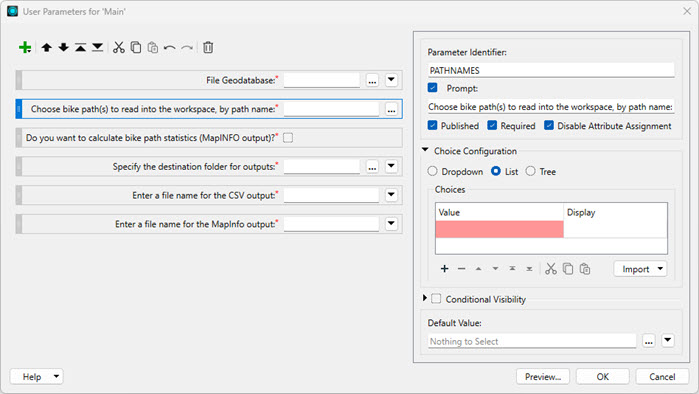Check the calculate bike path statistics checkbox
The width and height of the screenshot is (699, 394).
click(288, 138)
